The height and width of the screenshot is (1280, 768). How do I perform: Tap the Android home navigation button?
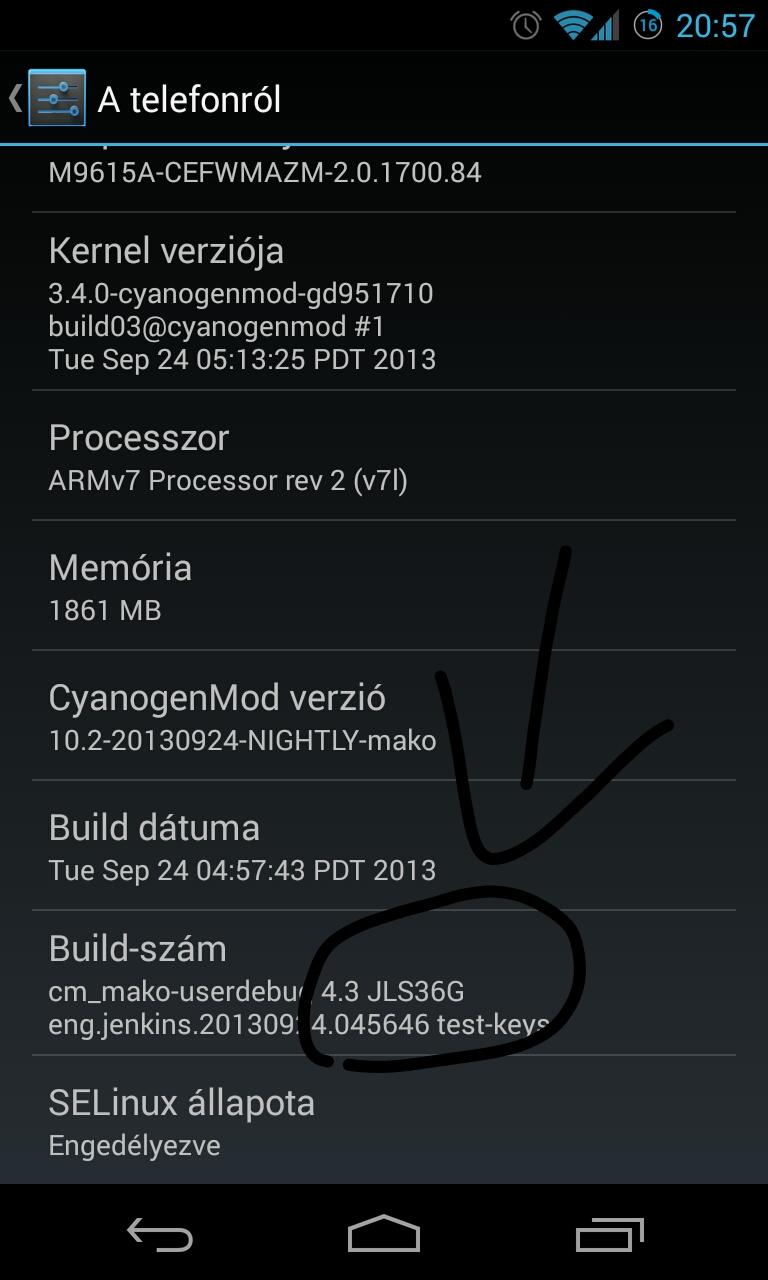pos(384,1234)
